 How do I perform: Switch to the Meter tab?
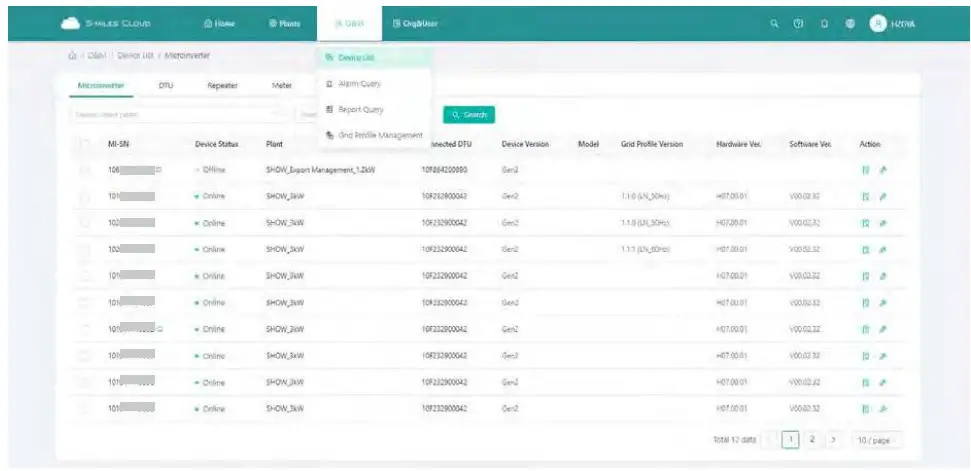coord(282,85)
